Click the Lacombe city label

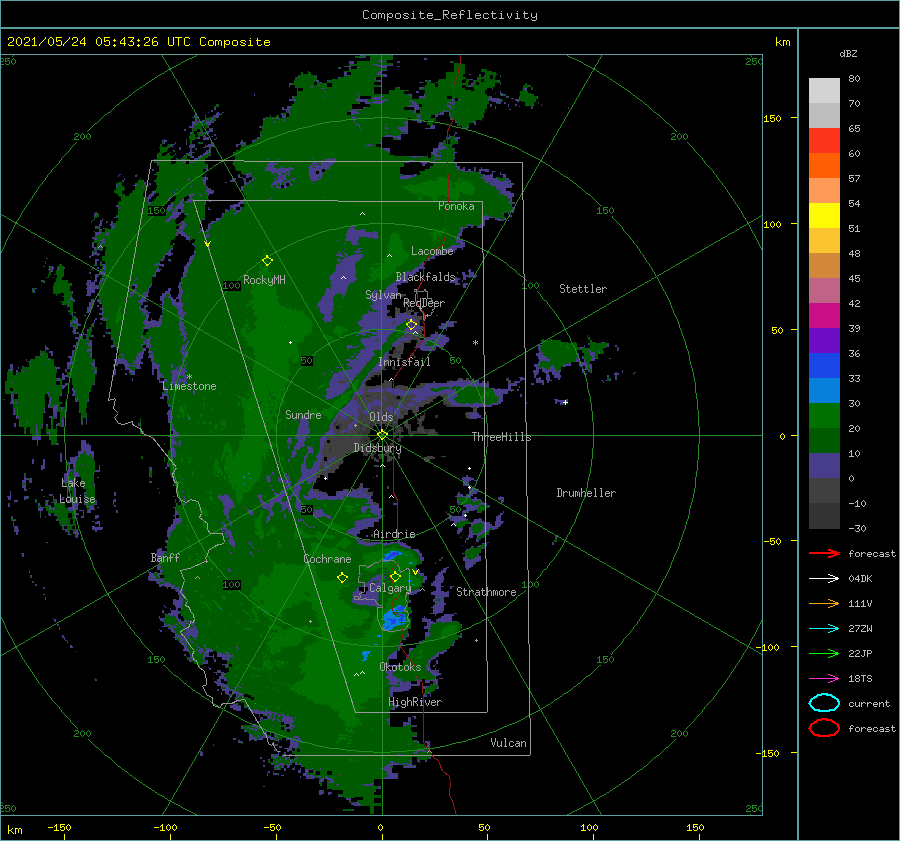pyautogui.click(x=432, y=251)
